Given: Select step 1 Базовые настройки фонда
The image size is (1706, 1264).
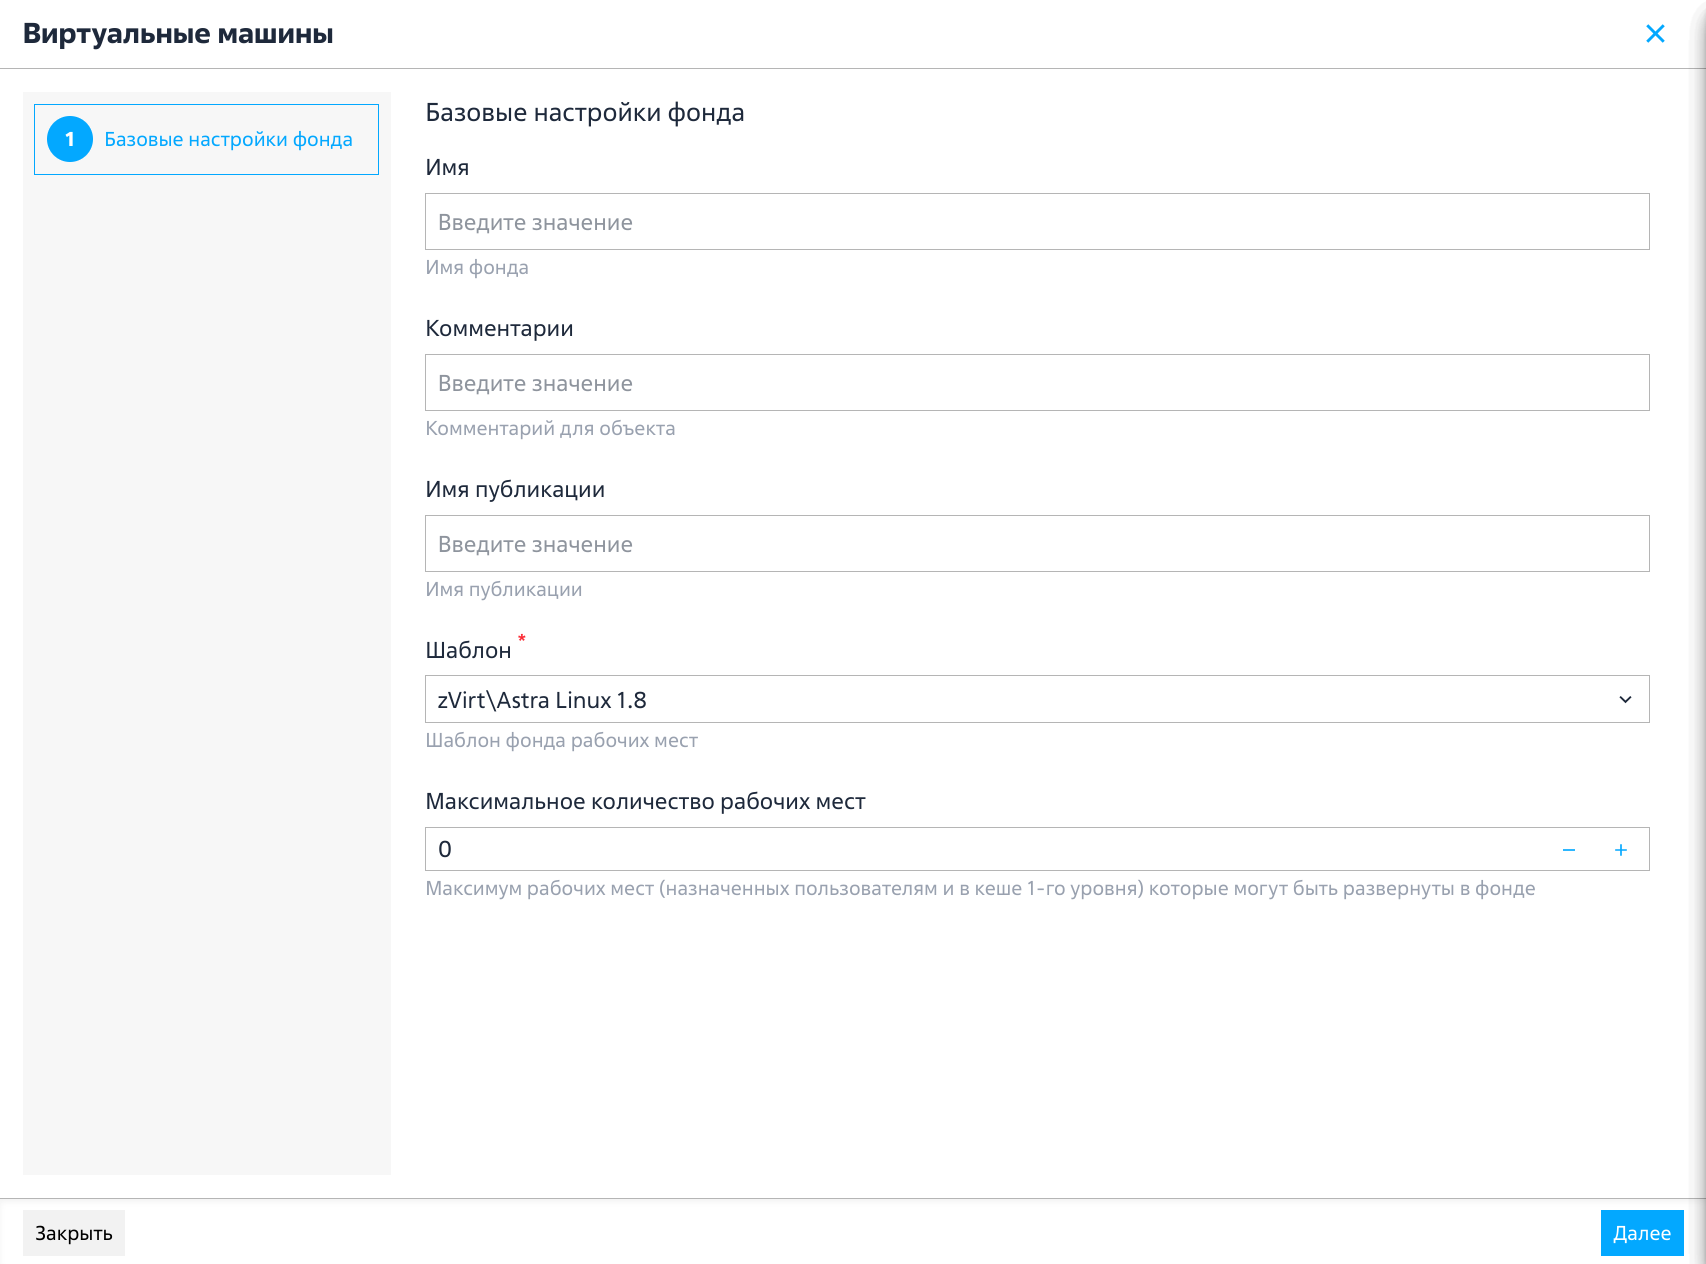Looking at the screenshot, I should click(x=206, y=140).
